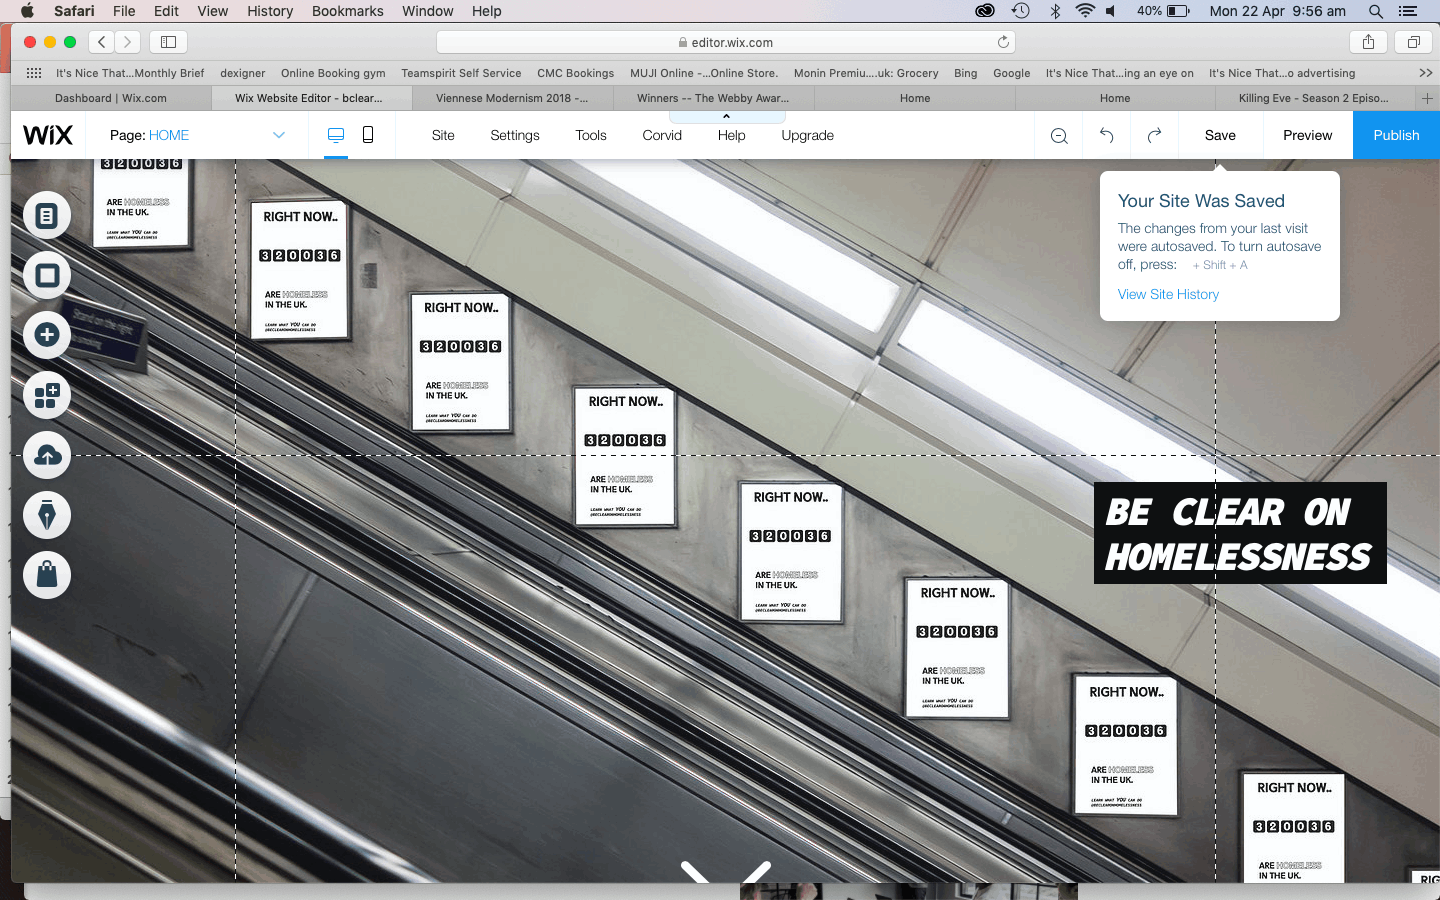Open the dexigner bookmark
Viewport: 1440px width, 900px height.
[x=243, y=73]
